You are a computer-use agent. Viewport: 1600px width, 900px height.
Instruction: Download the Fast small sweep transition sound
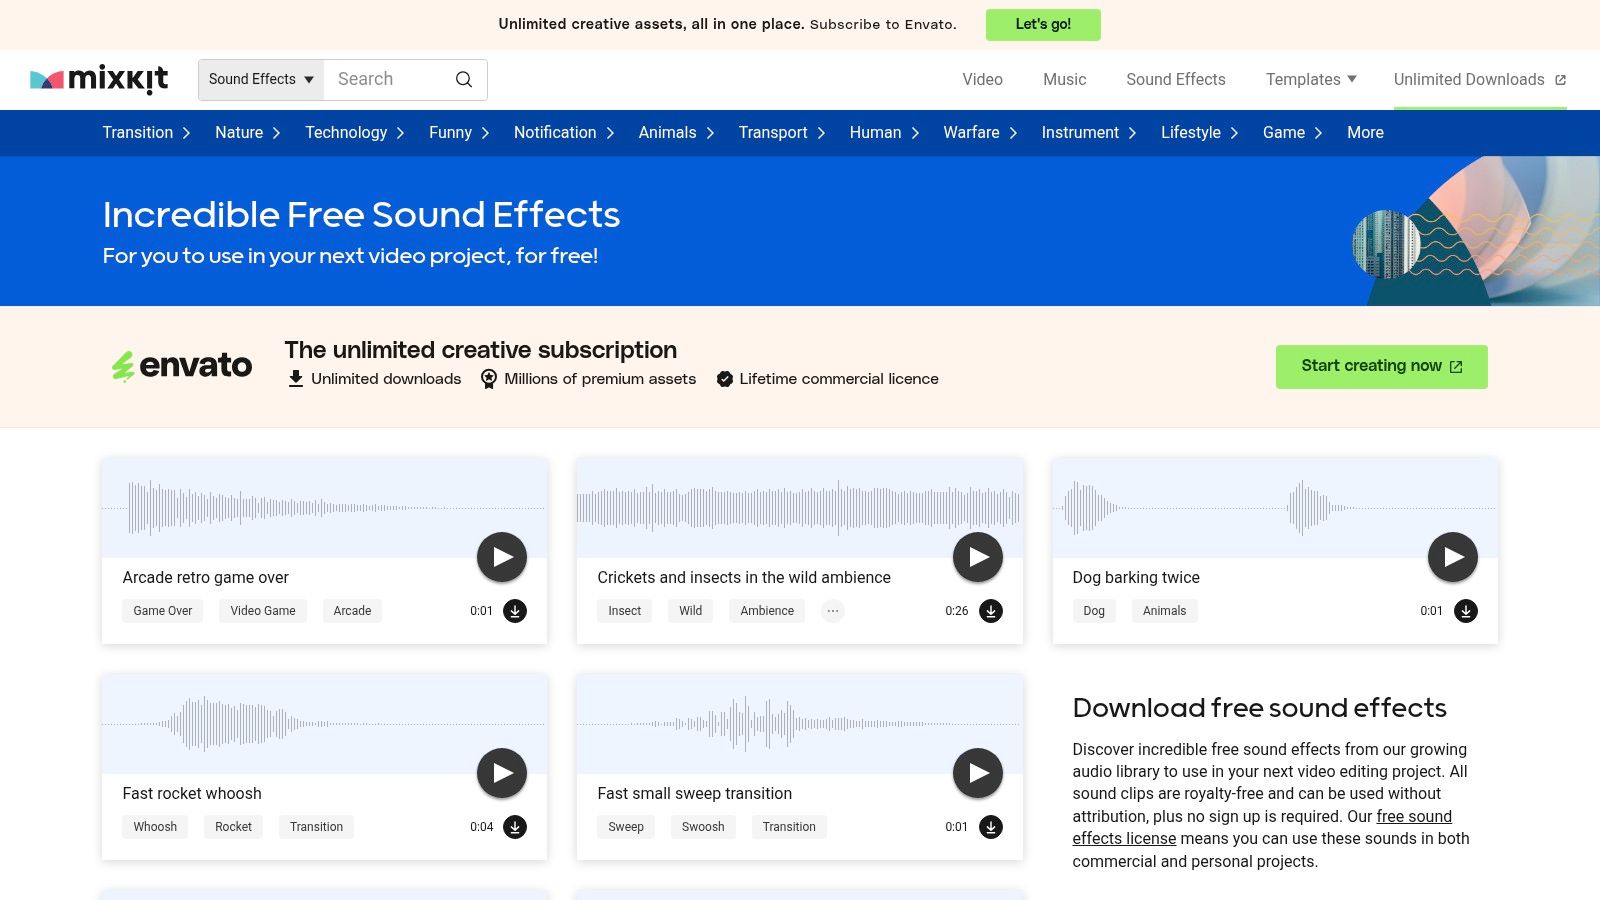pyautogui.click(x=991, y=827)
